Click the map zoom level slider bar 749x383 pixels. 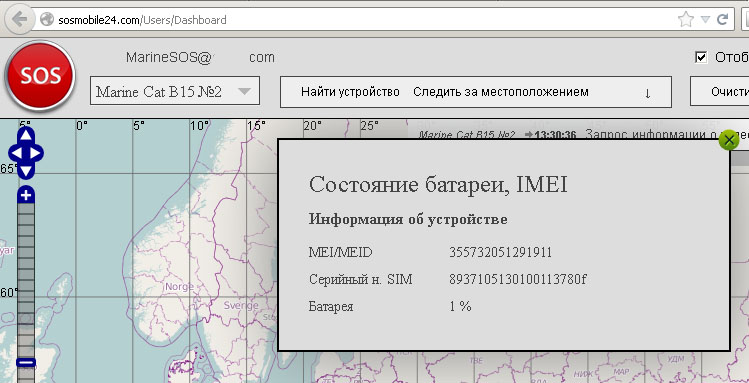[26, 280]
